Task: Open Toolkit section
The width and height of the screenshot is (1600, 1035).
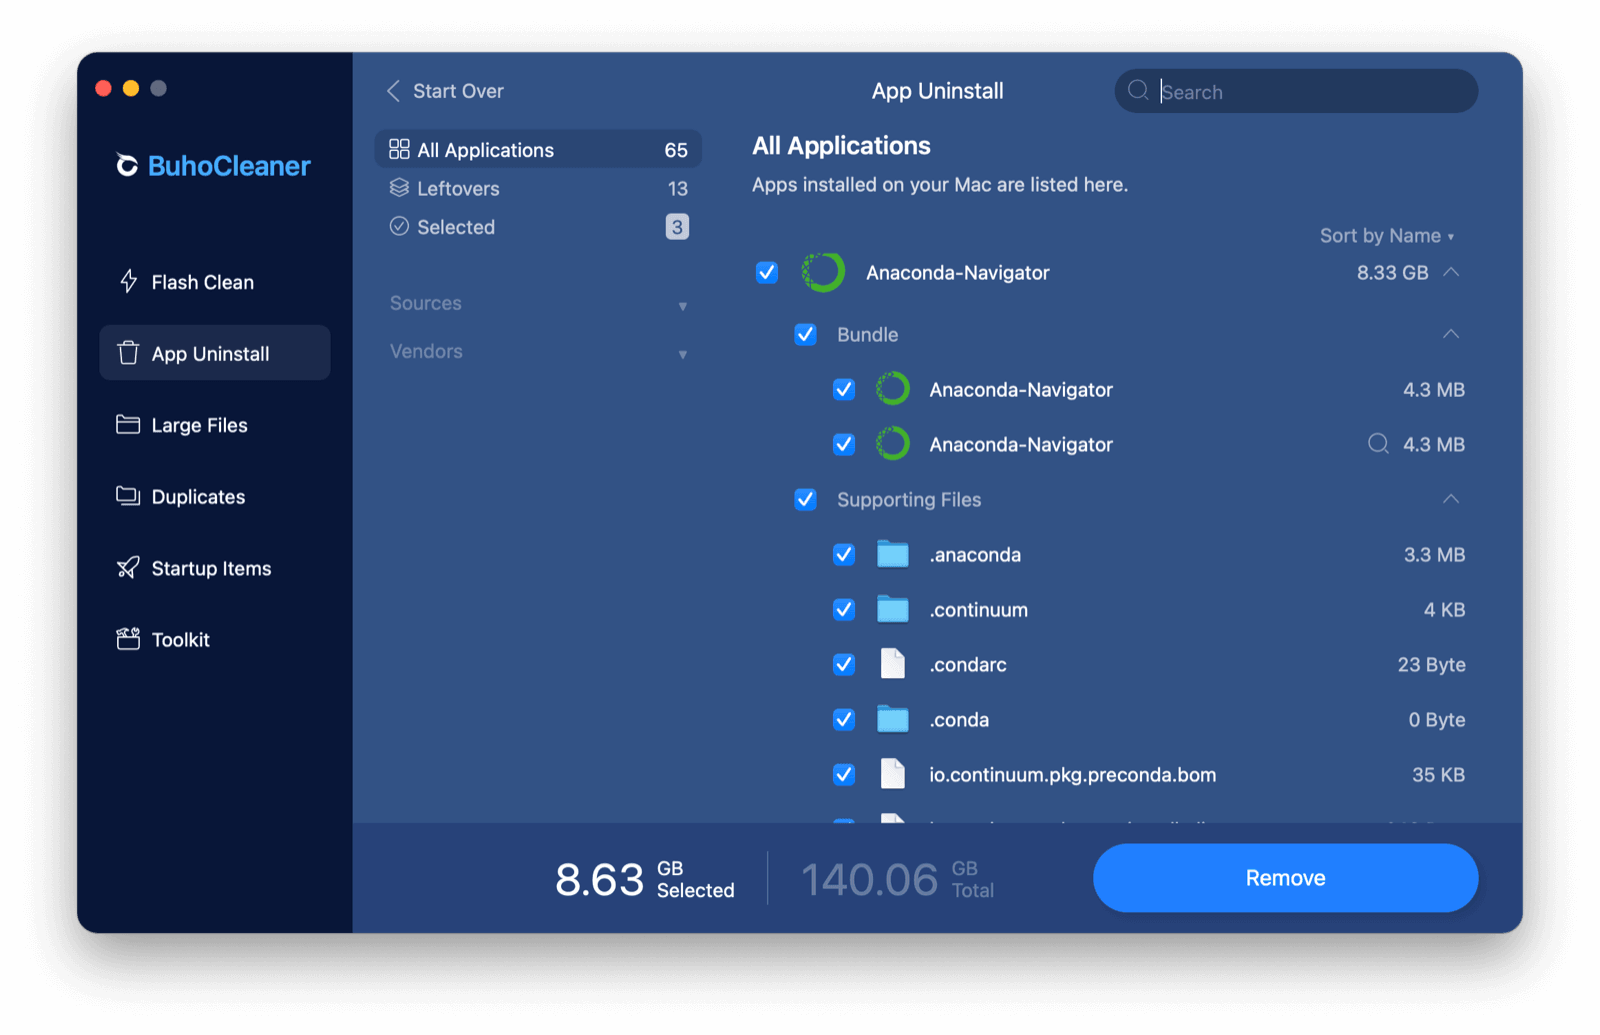Action: 215,639
